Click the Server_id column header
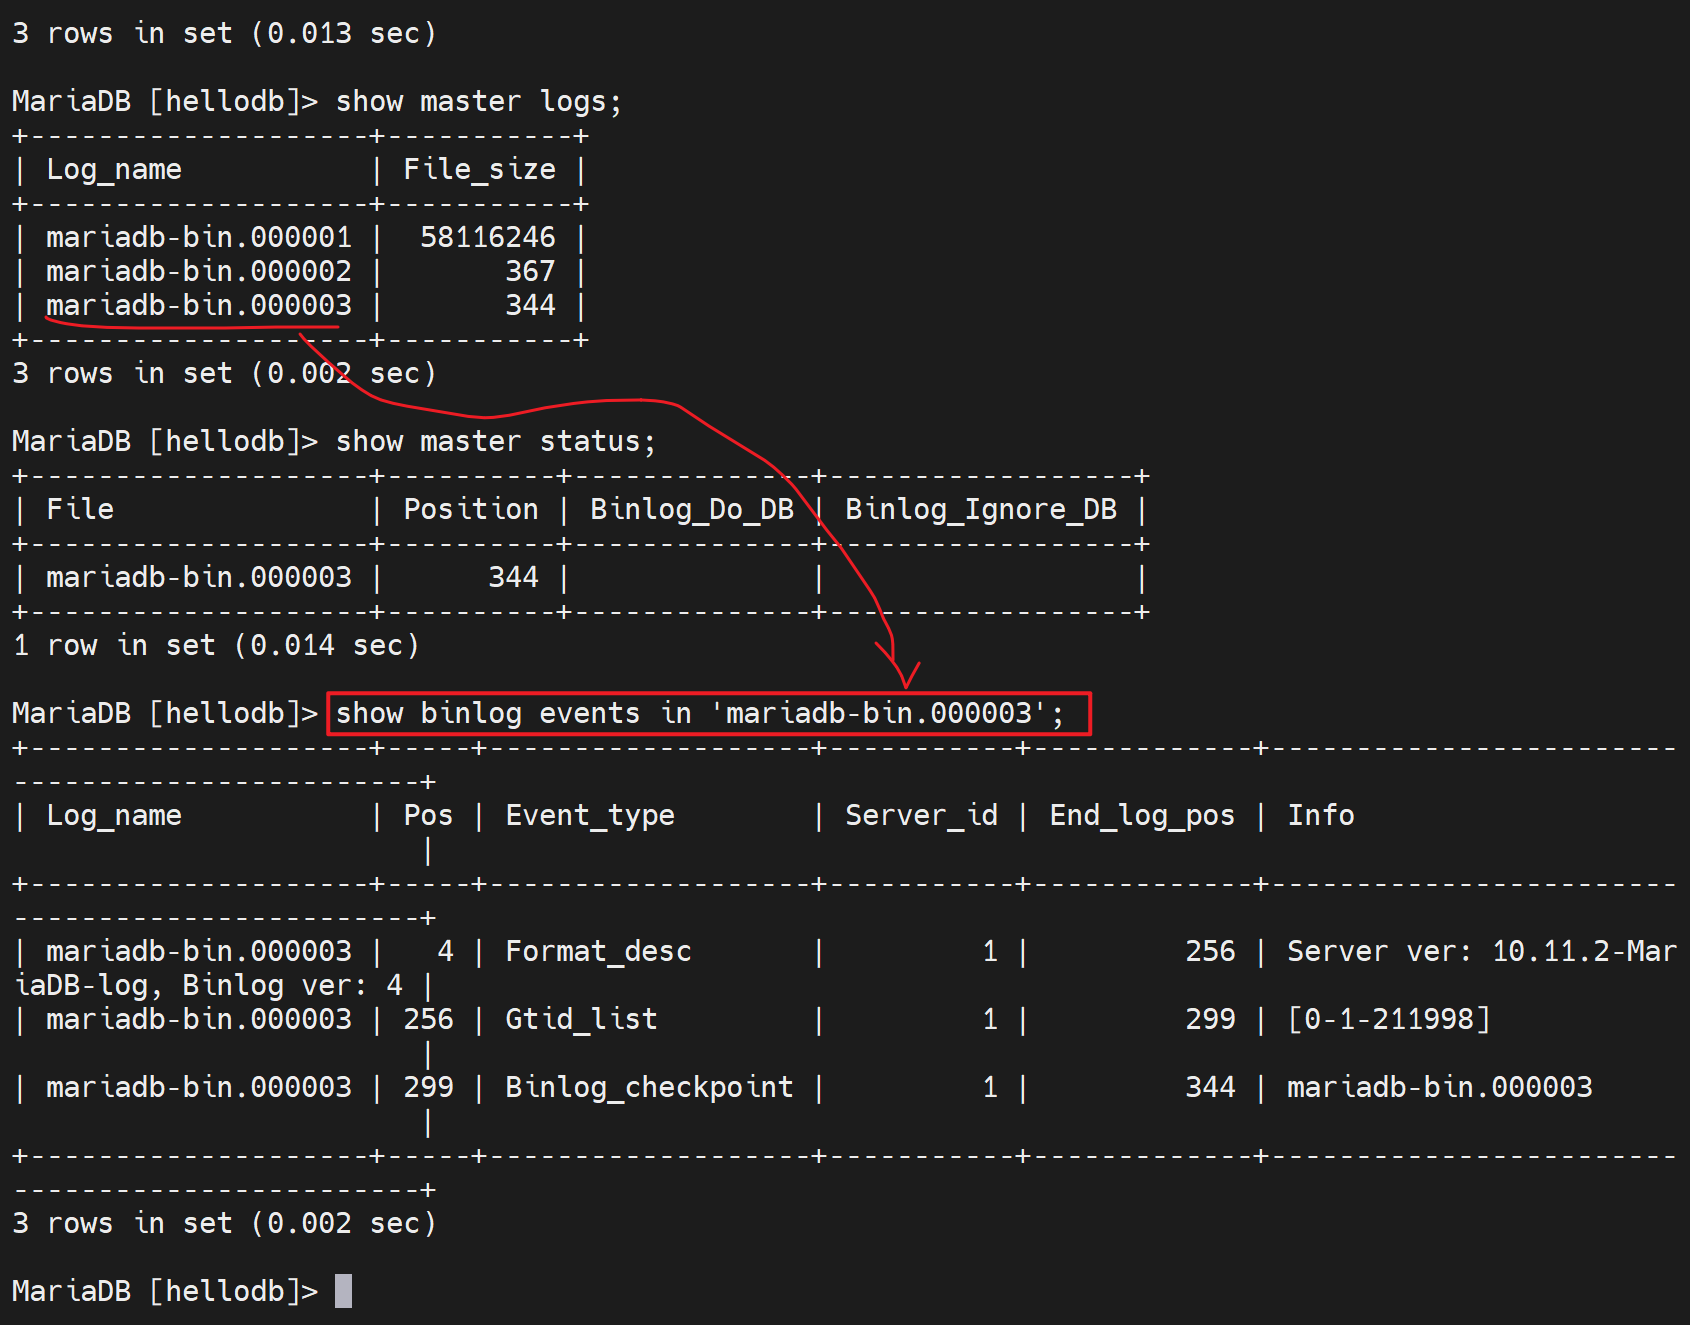This screenshot has width=1690, height=1325. coord(920,816)
